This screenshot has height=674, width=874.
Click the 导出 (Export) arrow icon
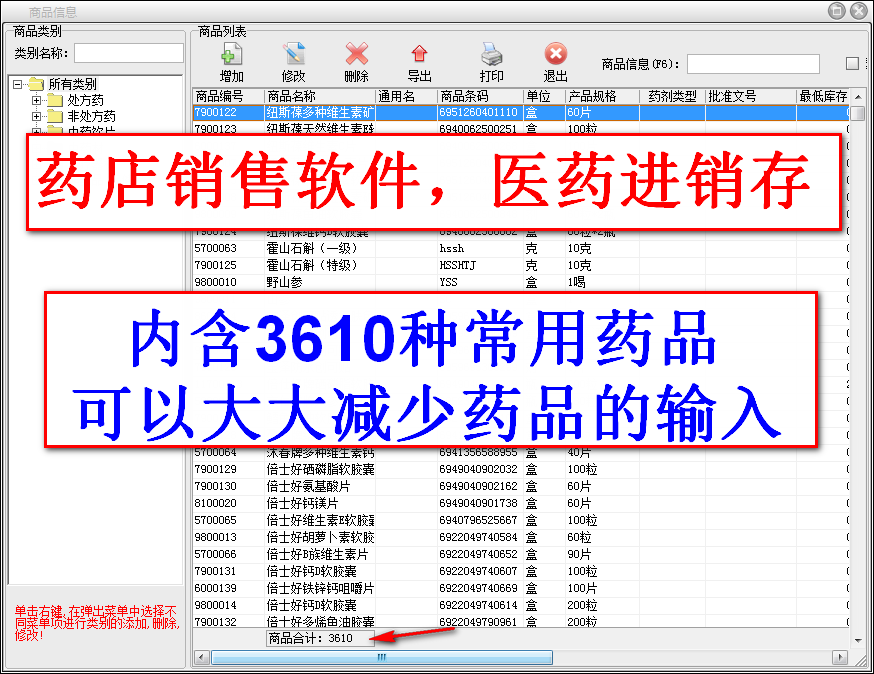[x=419, y=54]
